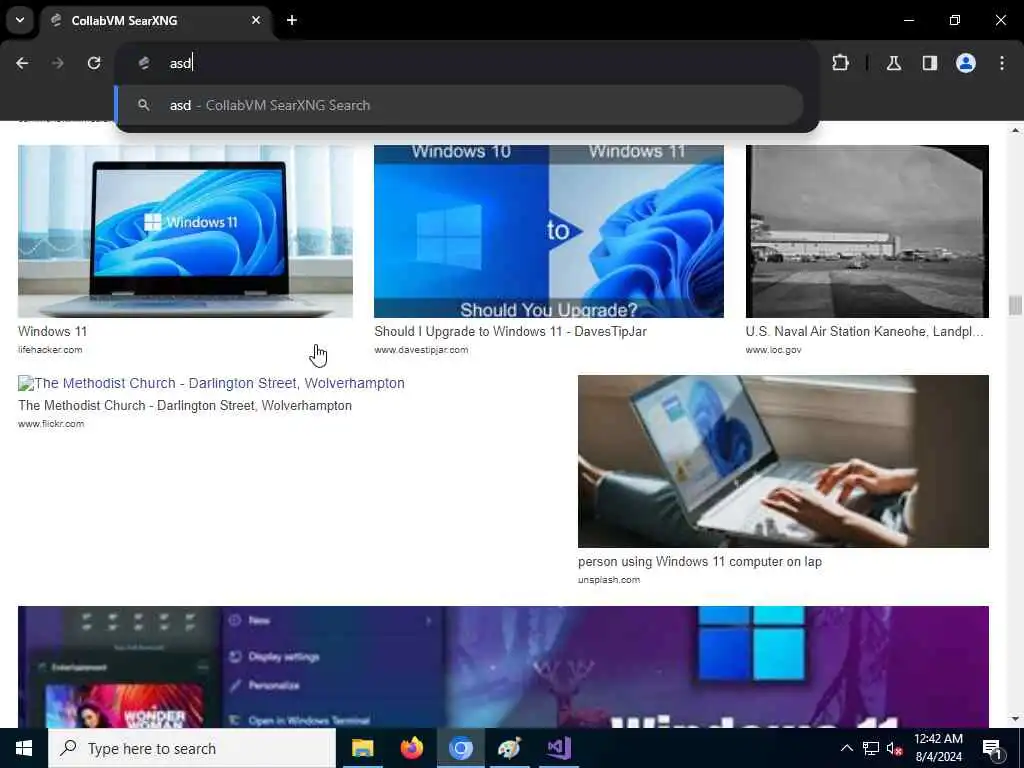1024x768 pixels.
Task: Click the site icon in the address bar
Action: (144, 63)
